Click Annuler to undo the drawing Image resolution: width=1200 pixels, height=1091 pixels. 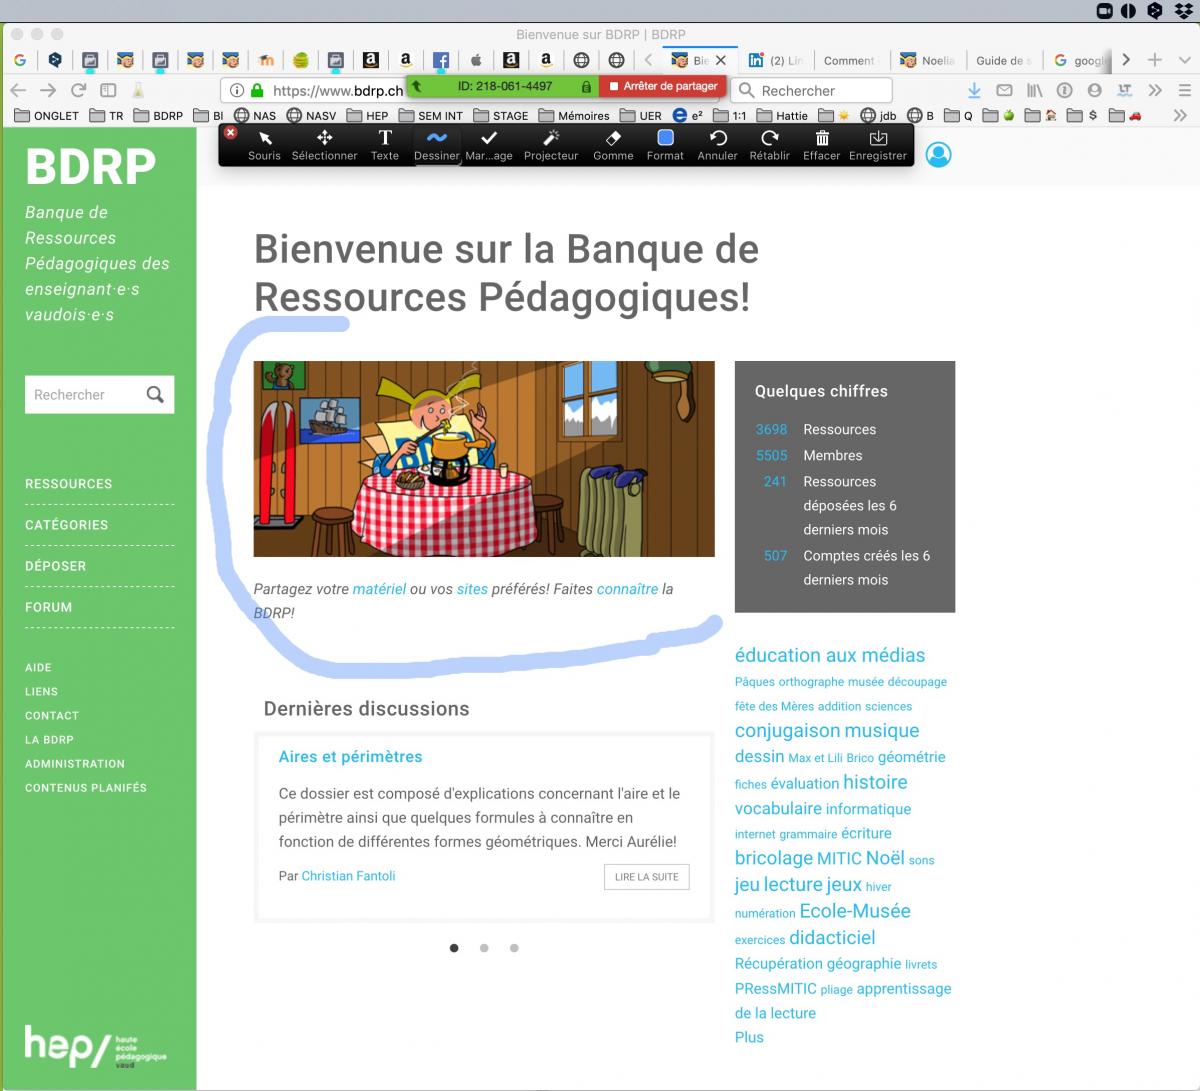click(717, 144)
